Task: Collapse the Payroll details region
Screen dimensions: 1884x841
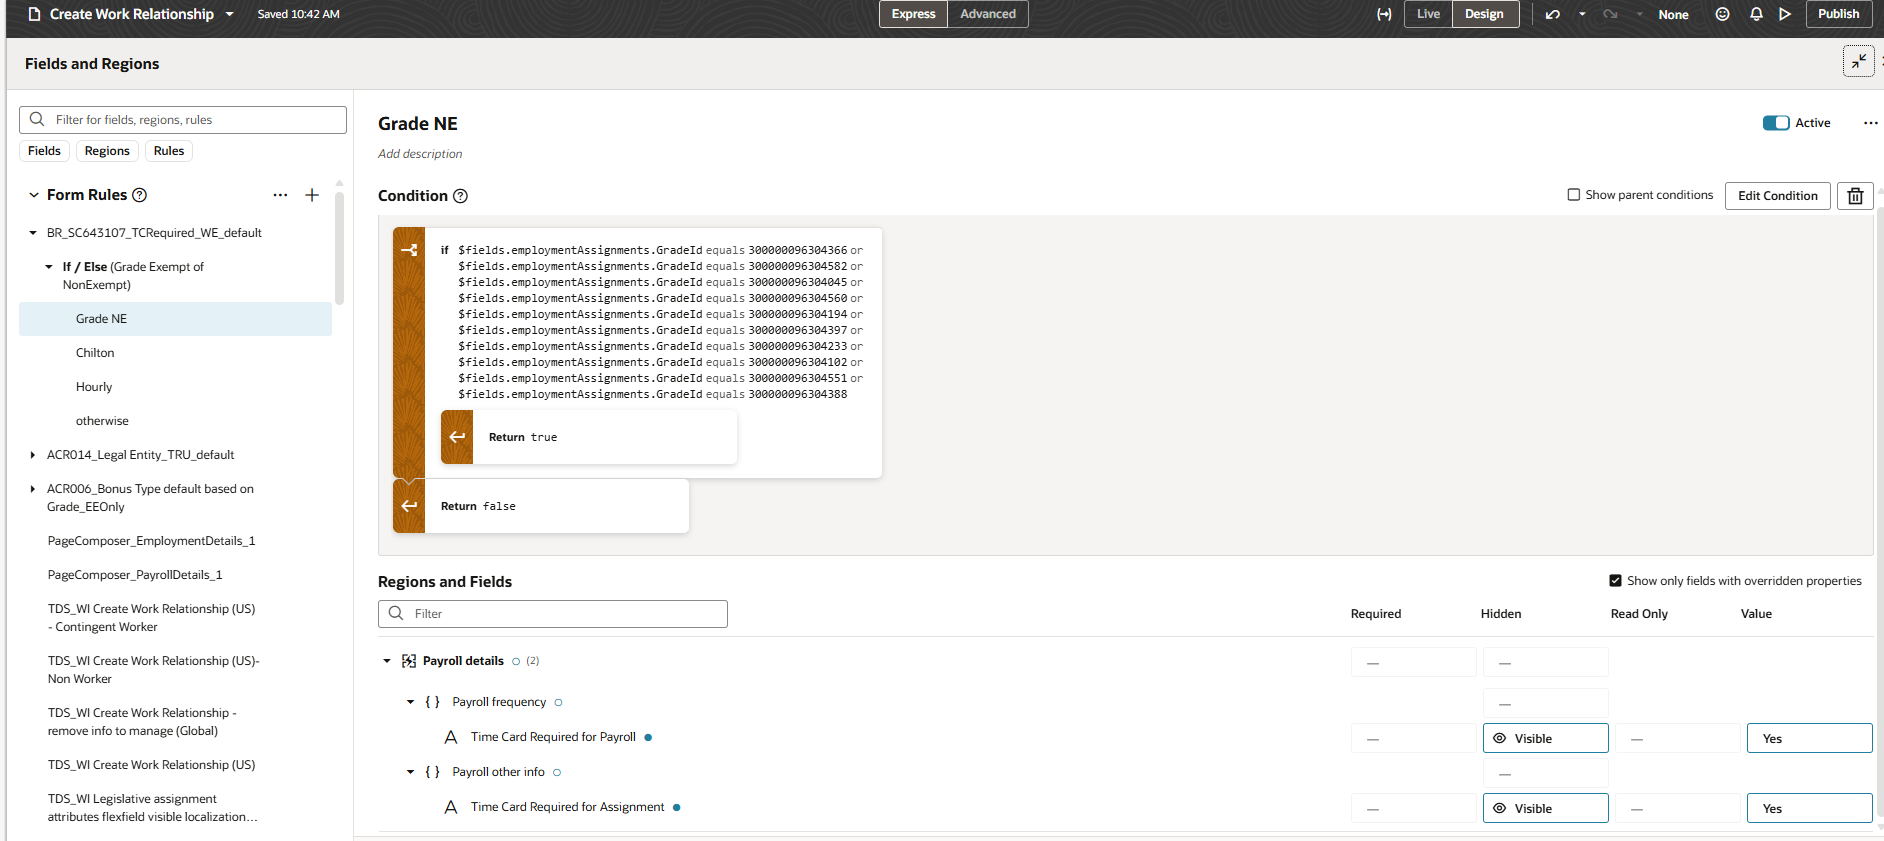Action: (x=387, y=661)
